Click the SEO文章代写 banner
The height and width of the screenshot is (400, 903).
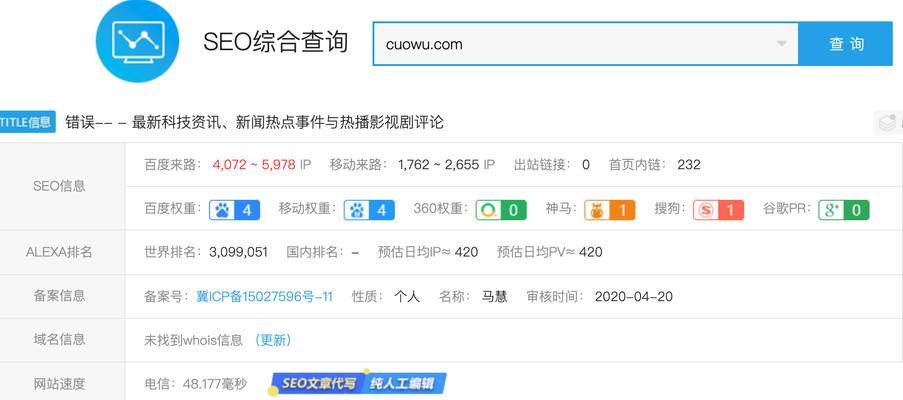[318, 383]
